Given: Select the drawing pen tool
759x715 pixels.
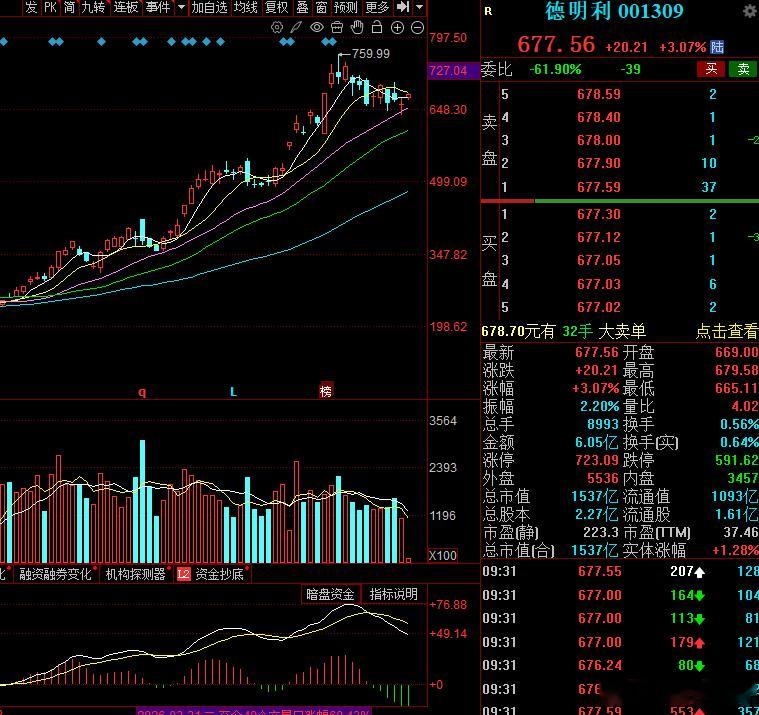Looking at the screenshot, I should click(296, 28).
